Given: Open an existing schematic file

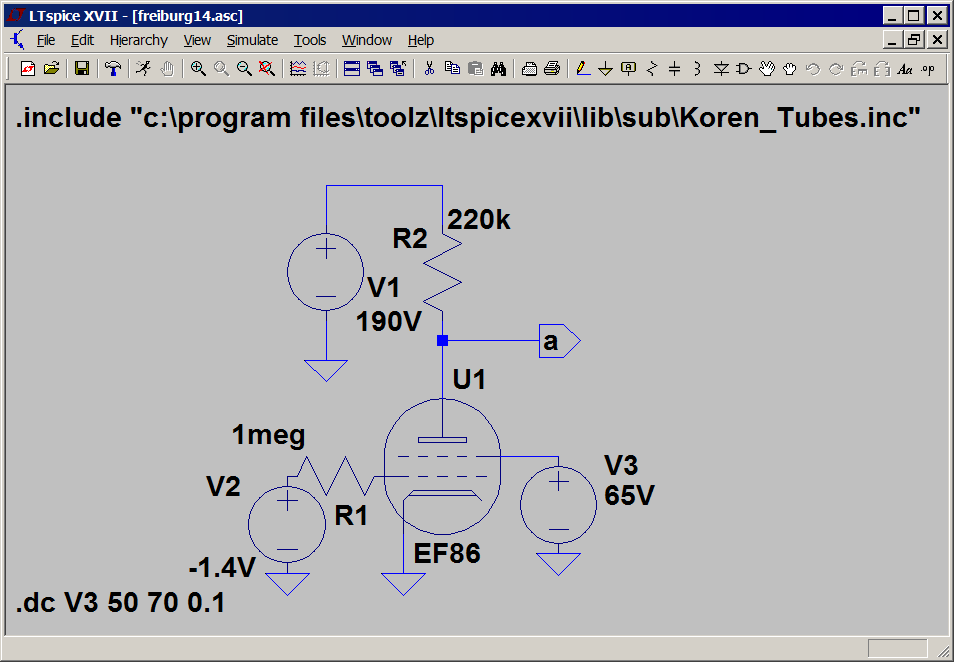Looking at the screenshot, I should (x=52, y=69).
